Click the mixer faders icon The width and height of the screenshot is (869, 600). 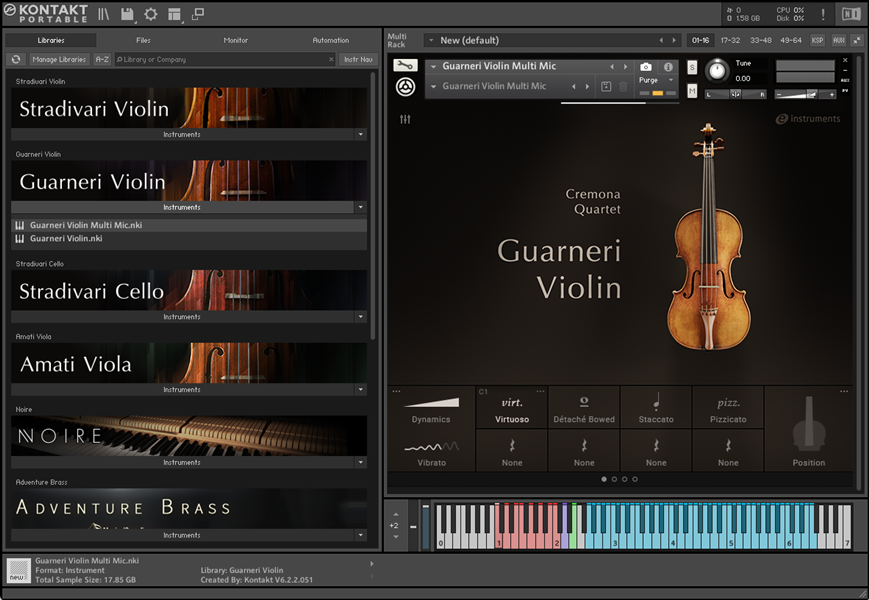click(405, 119)
